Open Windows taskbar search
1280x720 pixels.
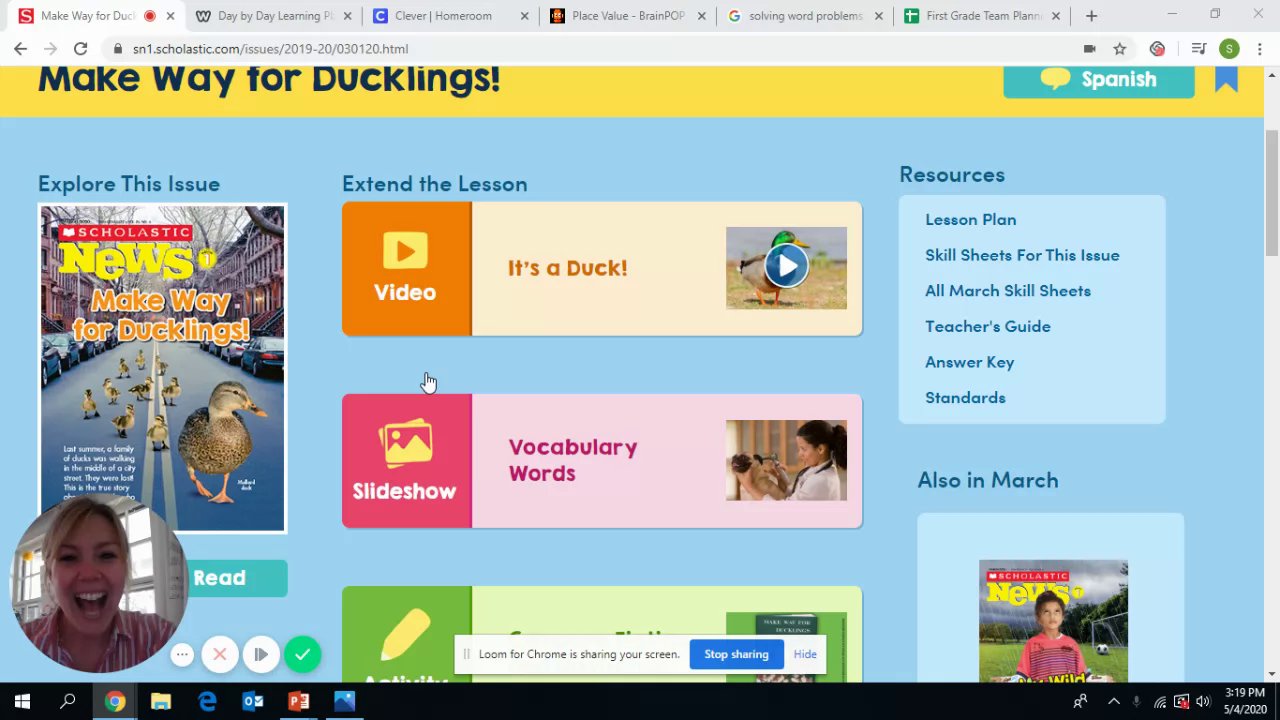68,702
